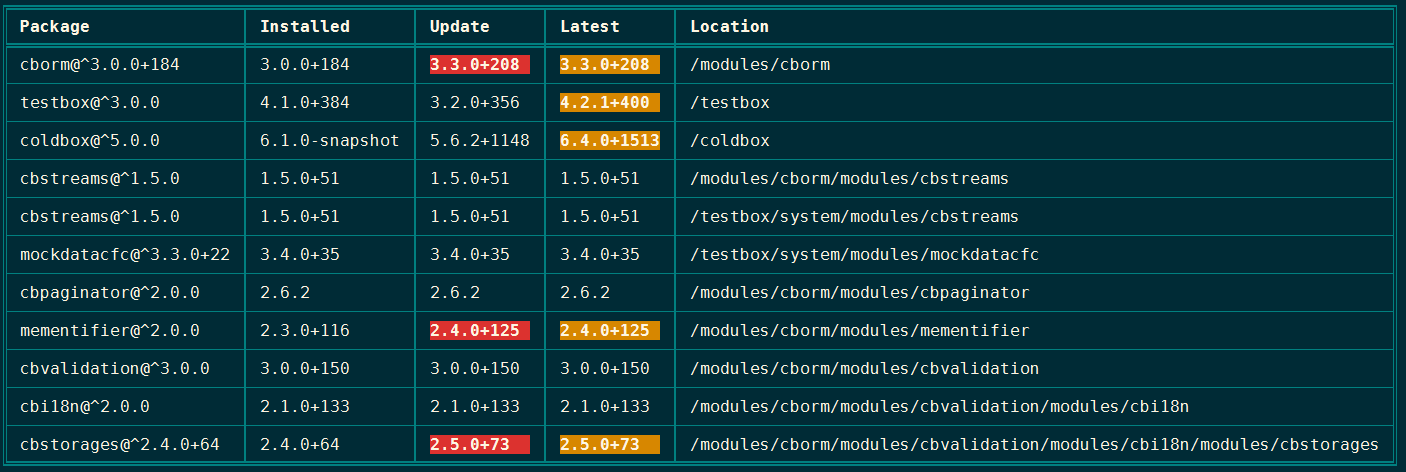The width and height of the screenshot is (1406, 472).
Task: Click the Installed column header
Action: [305, 27]
